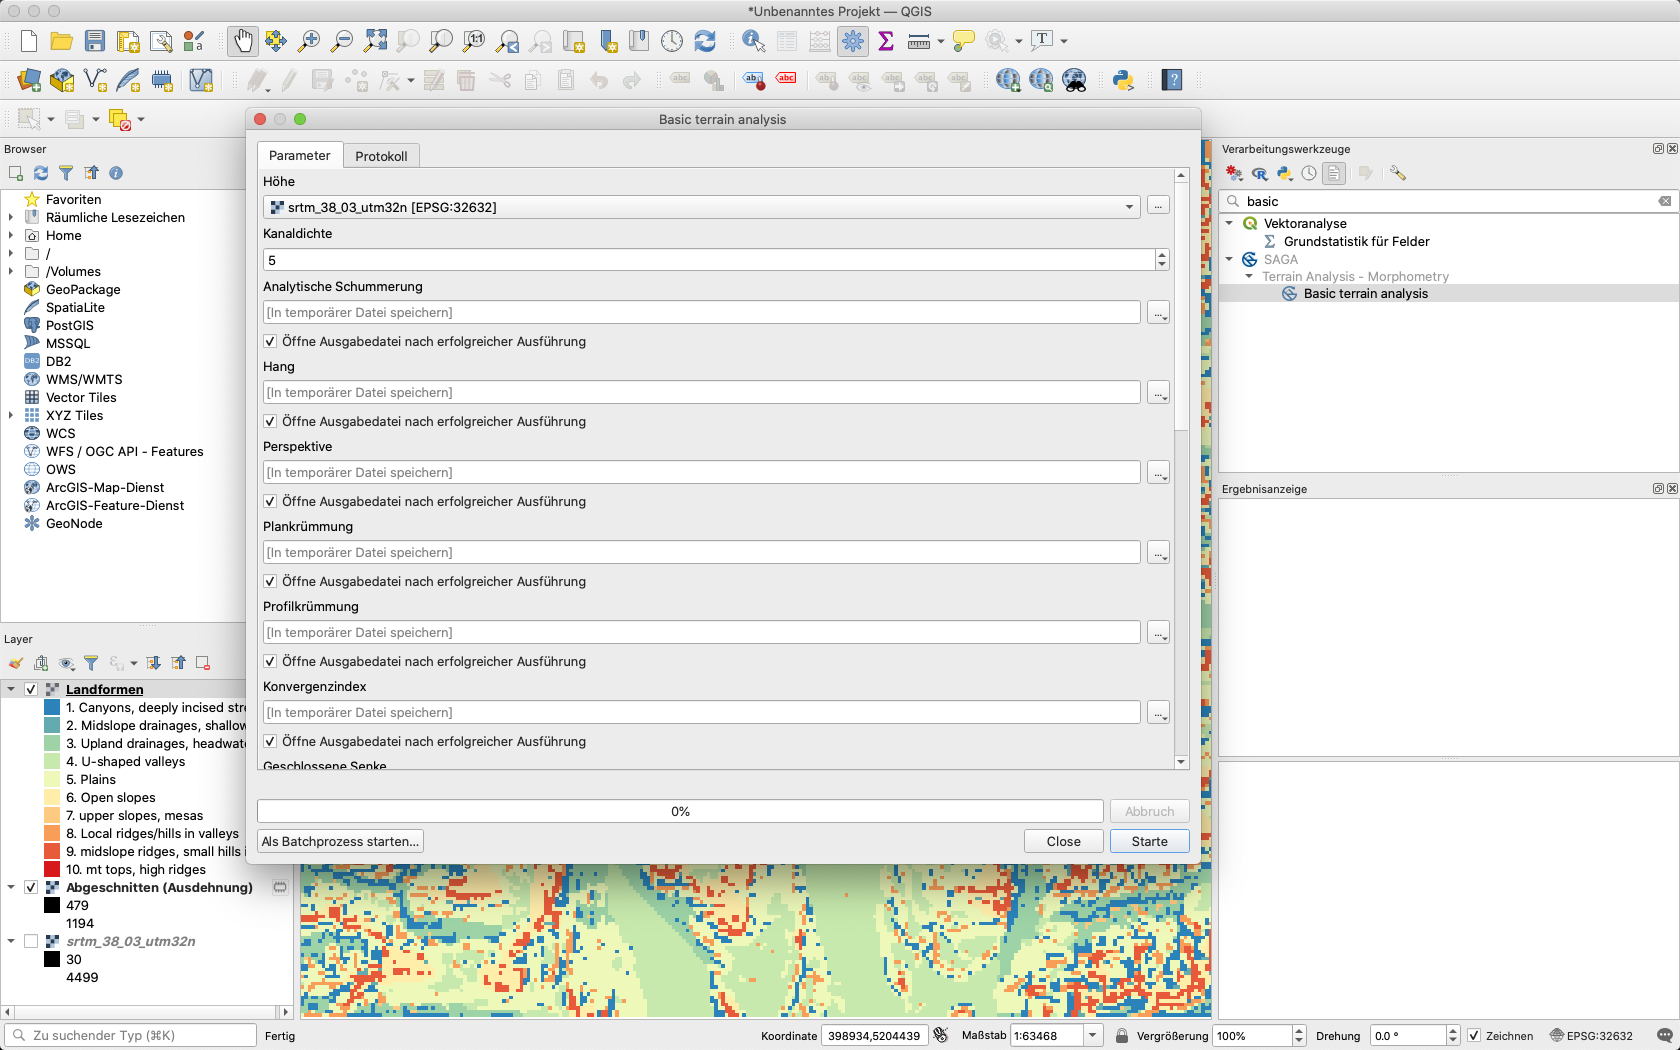Viewport: 1680px width, 1050px height.
Task: Uncheck open output under Analytische Schummerung
Action: pos(270,342)
